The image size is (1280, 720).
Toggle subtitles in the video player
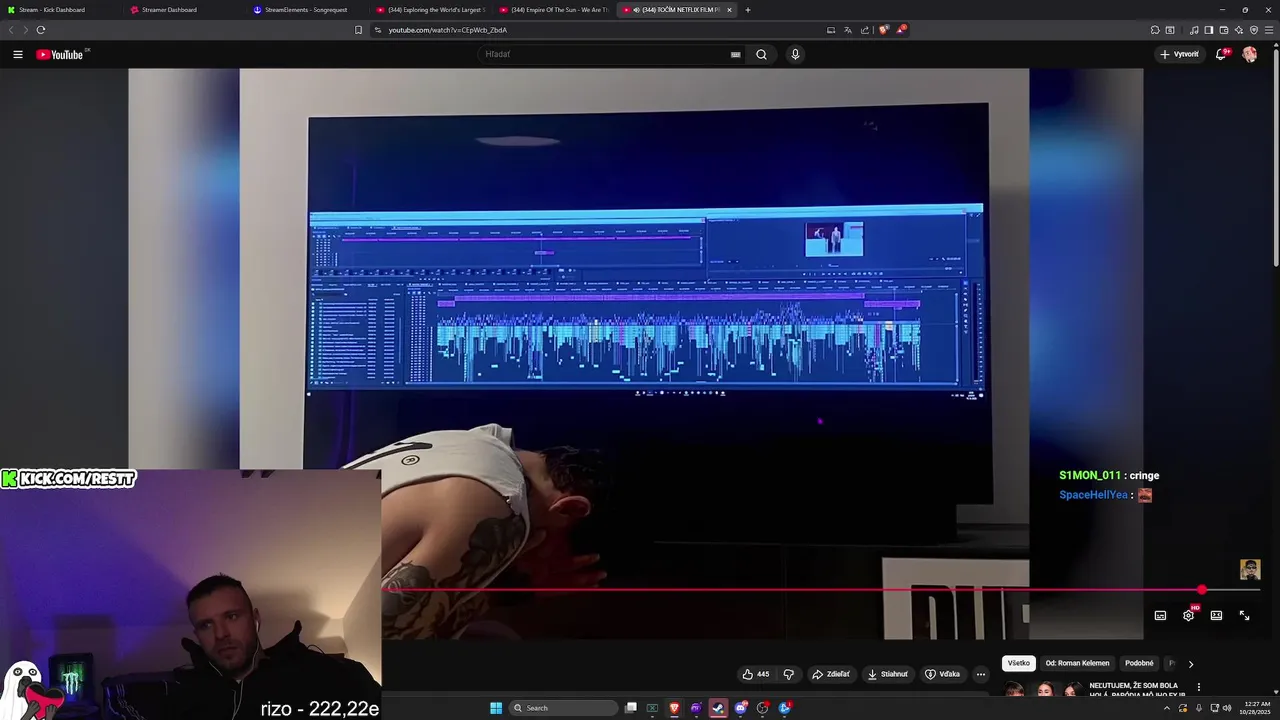1160,615
